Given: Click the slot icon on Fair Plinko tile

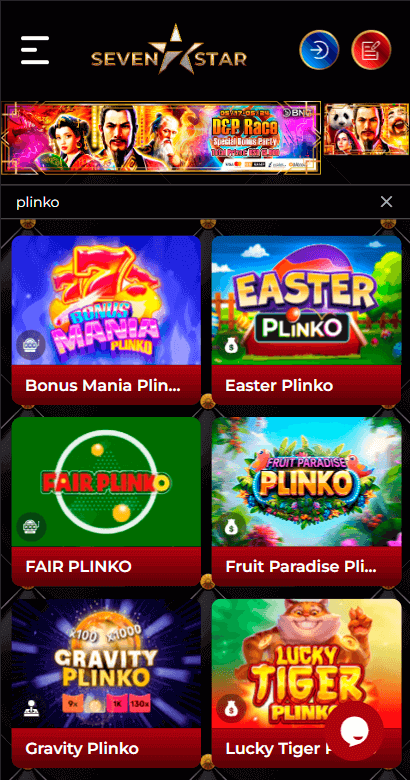Looking at the screenshot, I should (x=31, y=527).
